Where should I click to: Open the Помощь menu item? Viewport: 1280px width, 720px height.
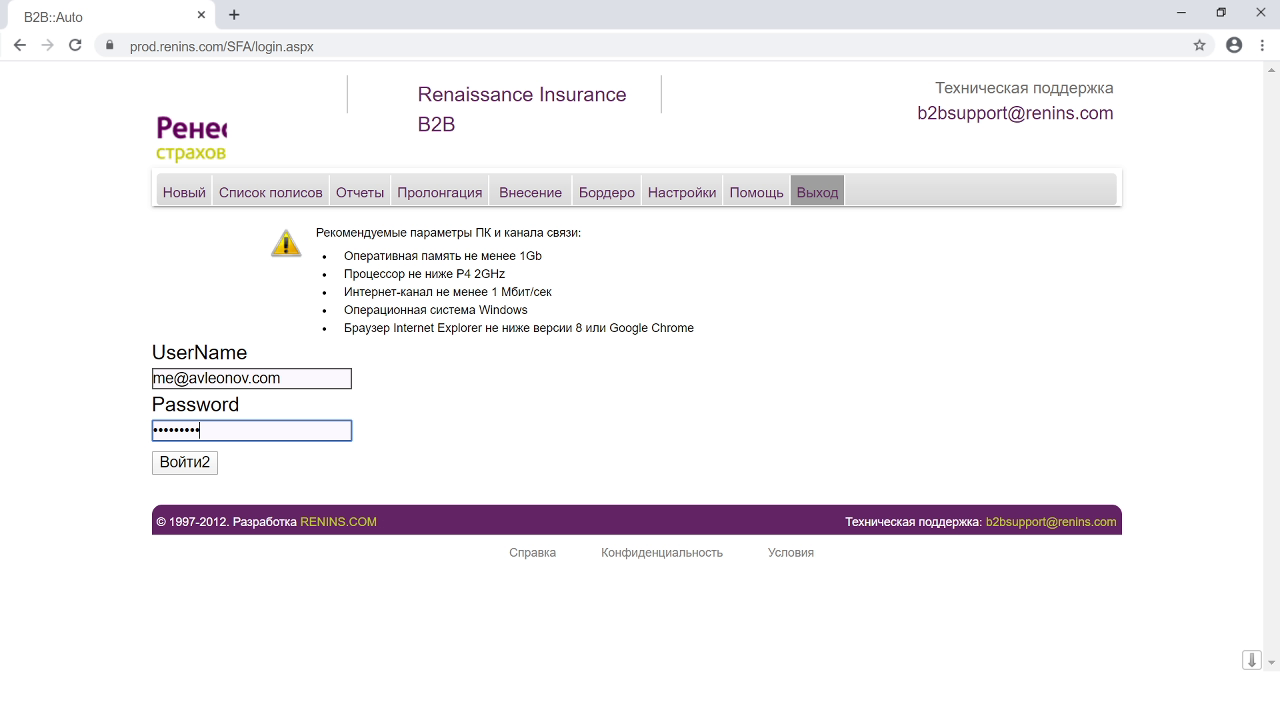(x=756, y=192)
